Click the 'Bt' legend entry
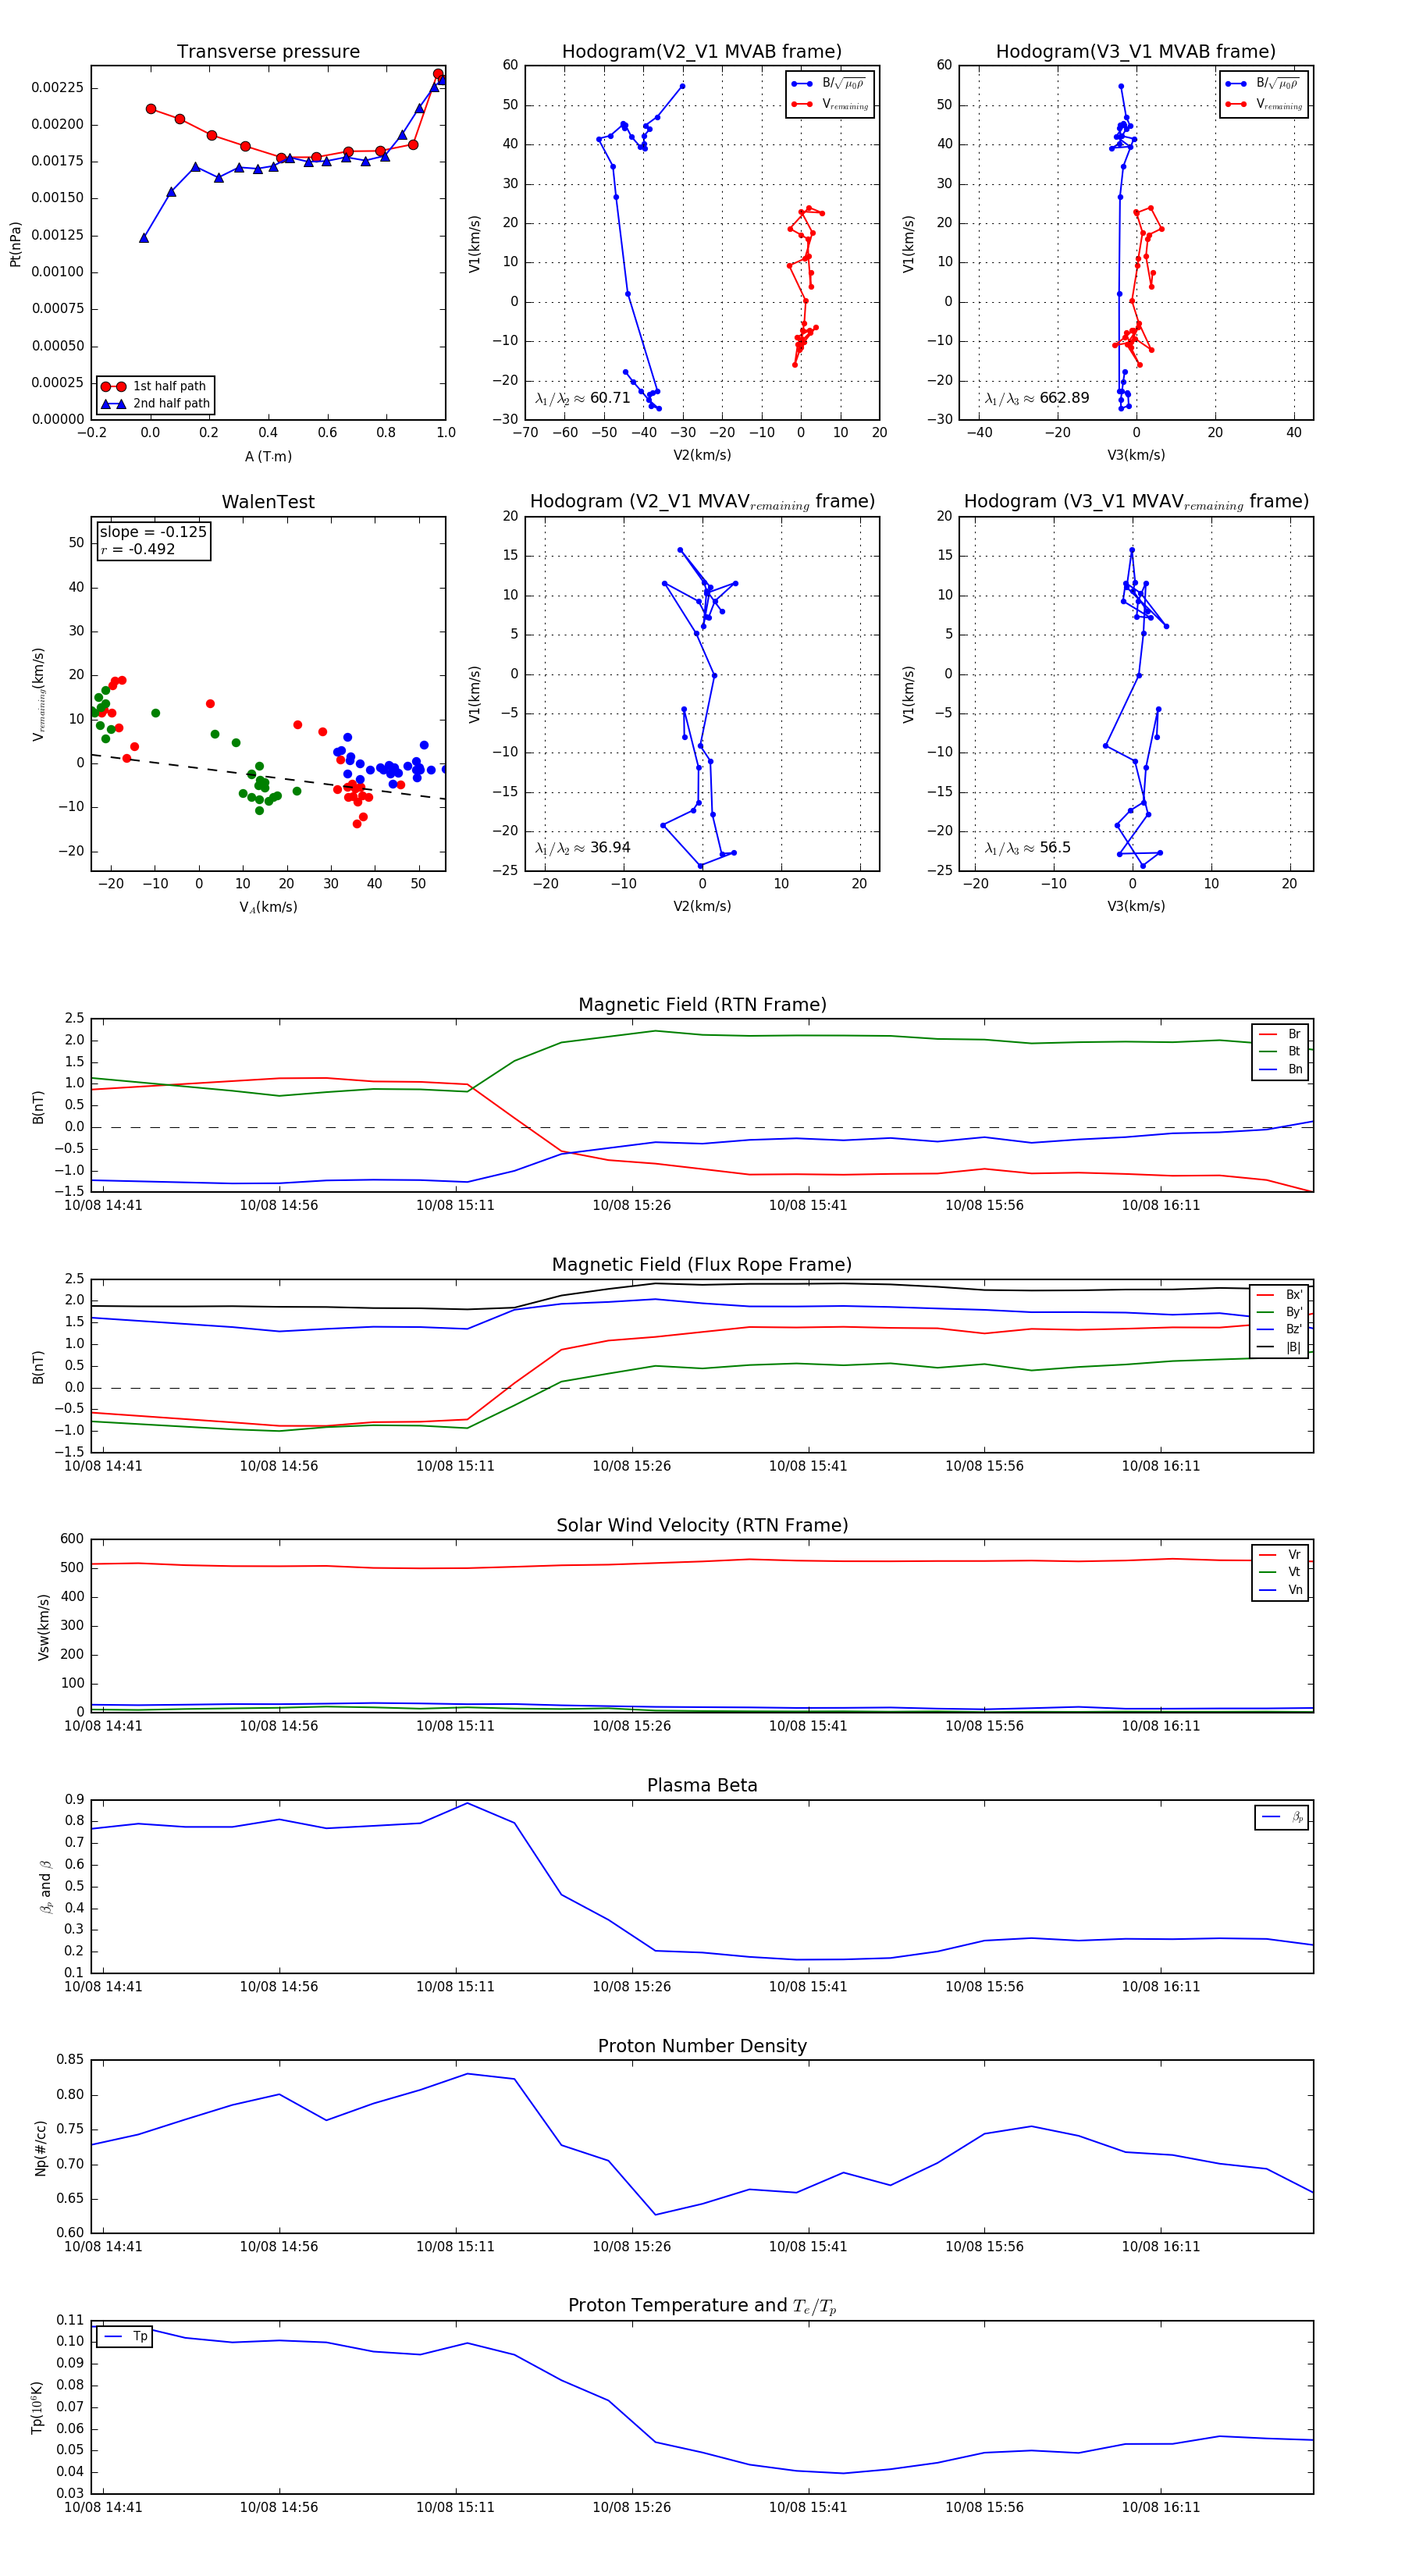 1280,1051
